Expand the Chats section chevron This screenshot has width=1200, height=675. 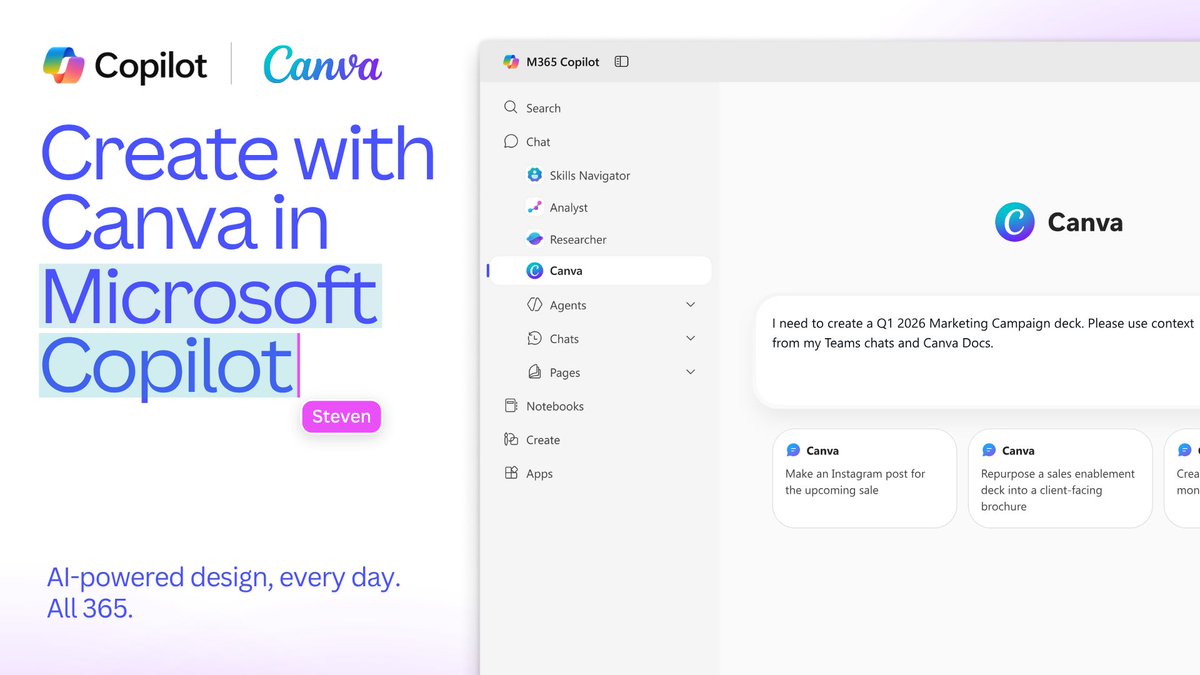pos(690,338)
